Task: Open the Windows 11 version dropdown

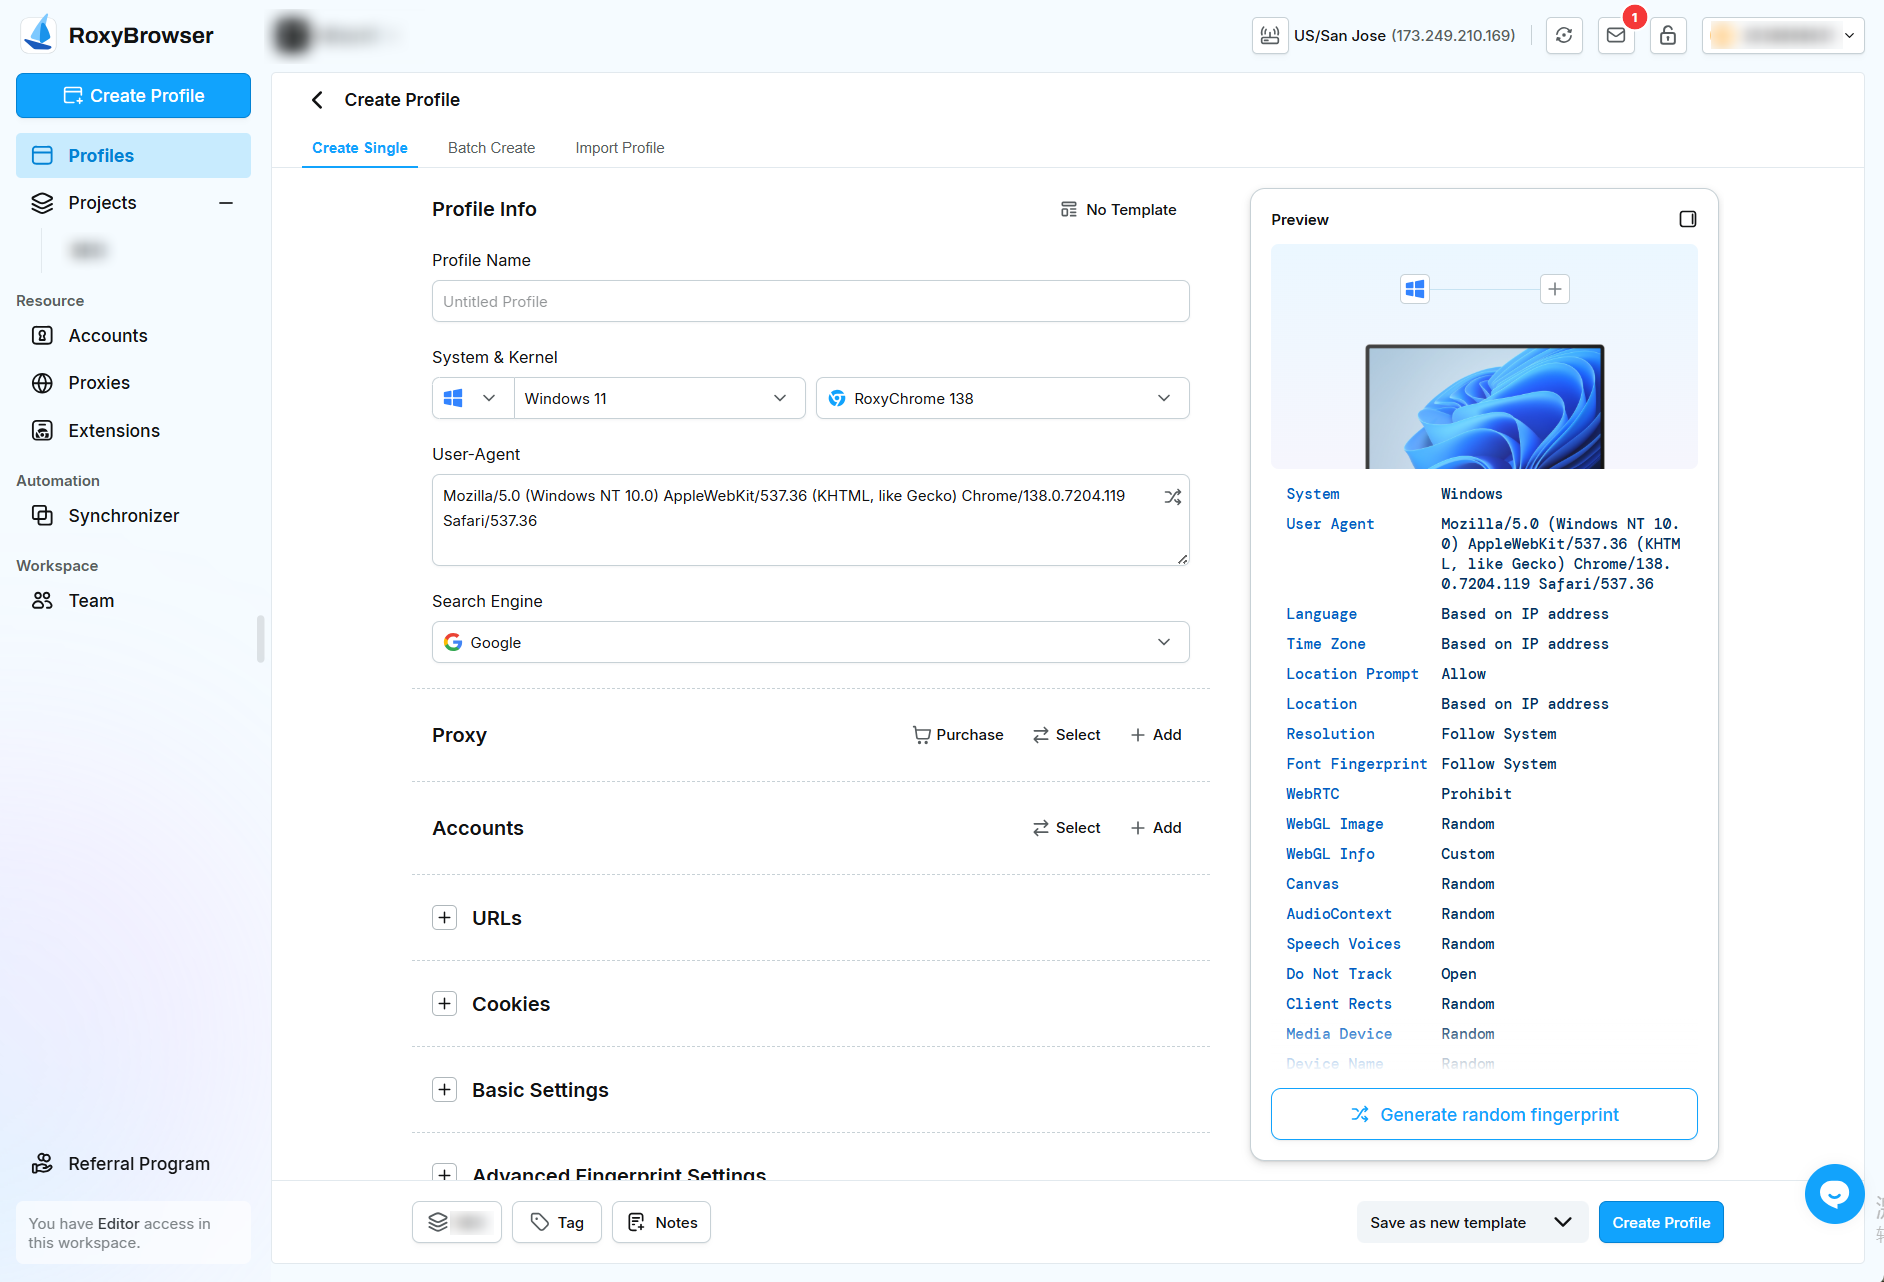Action: (x=659, y=398)
